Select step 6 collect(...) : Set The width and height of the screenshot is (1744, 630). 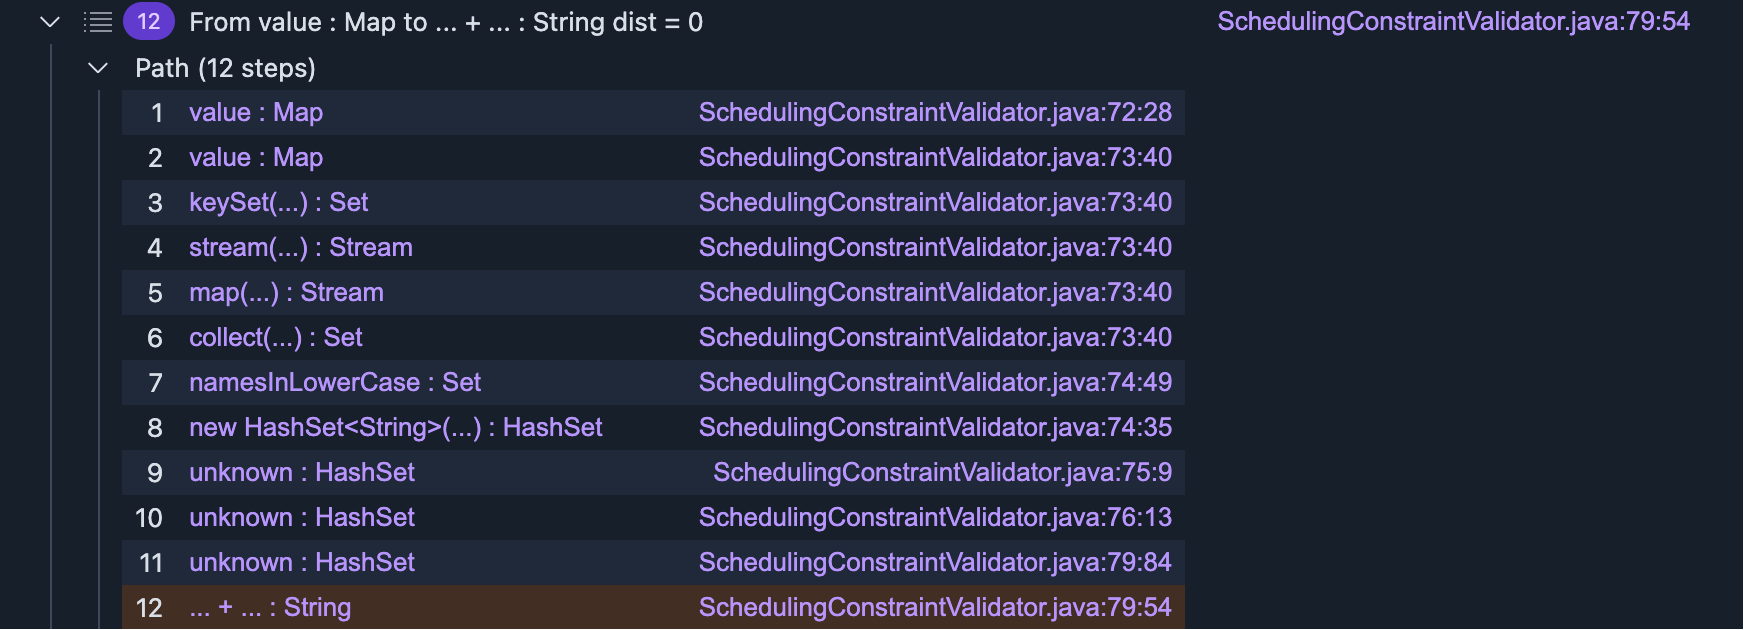click(x=276, y=338)
